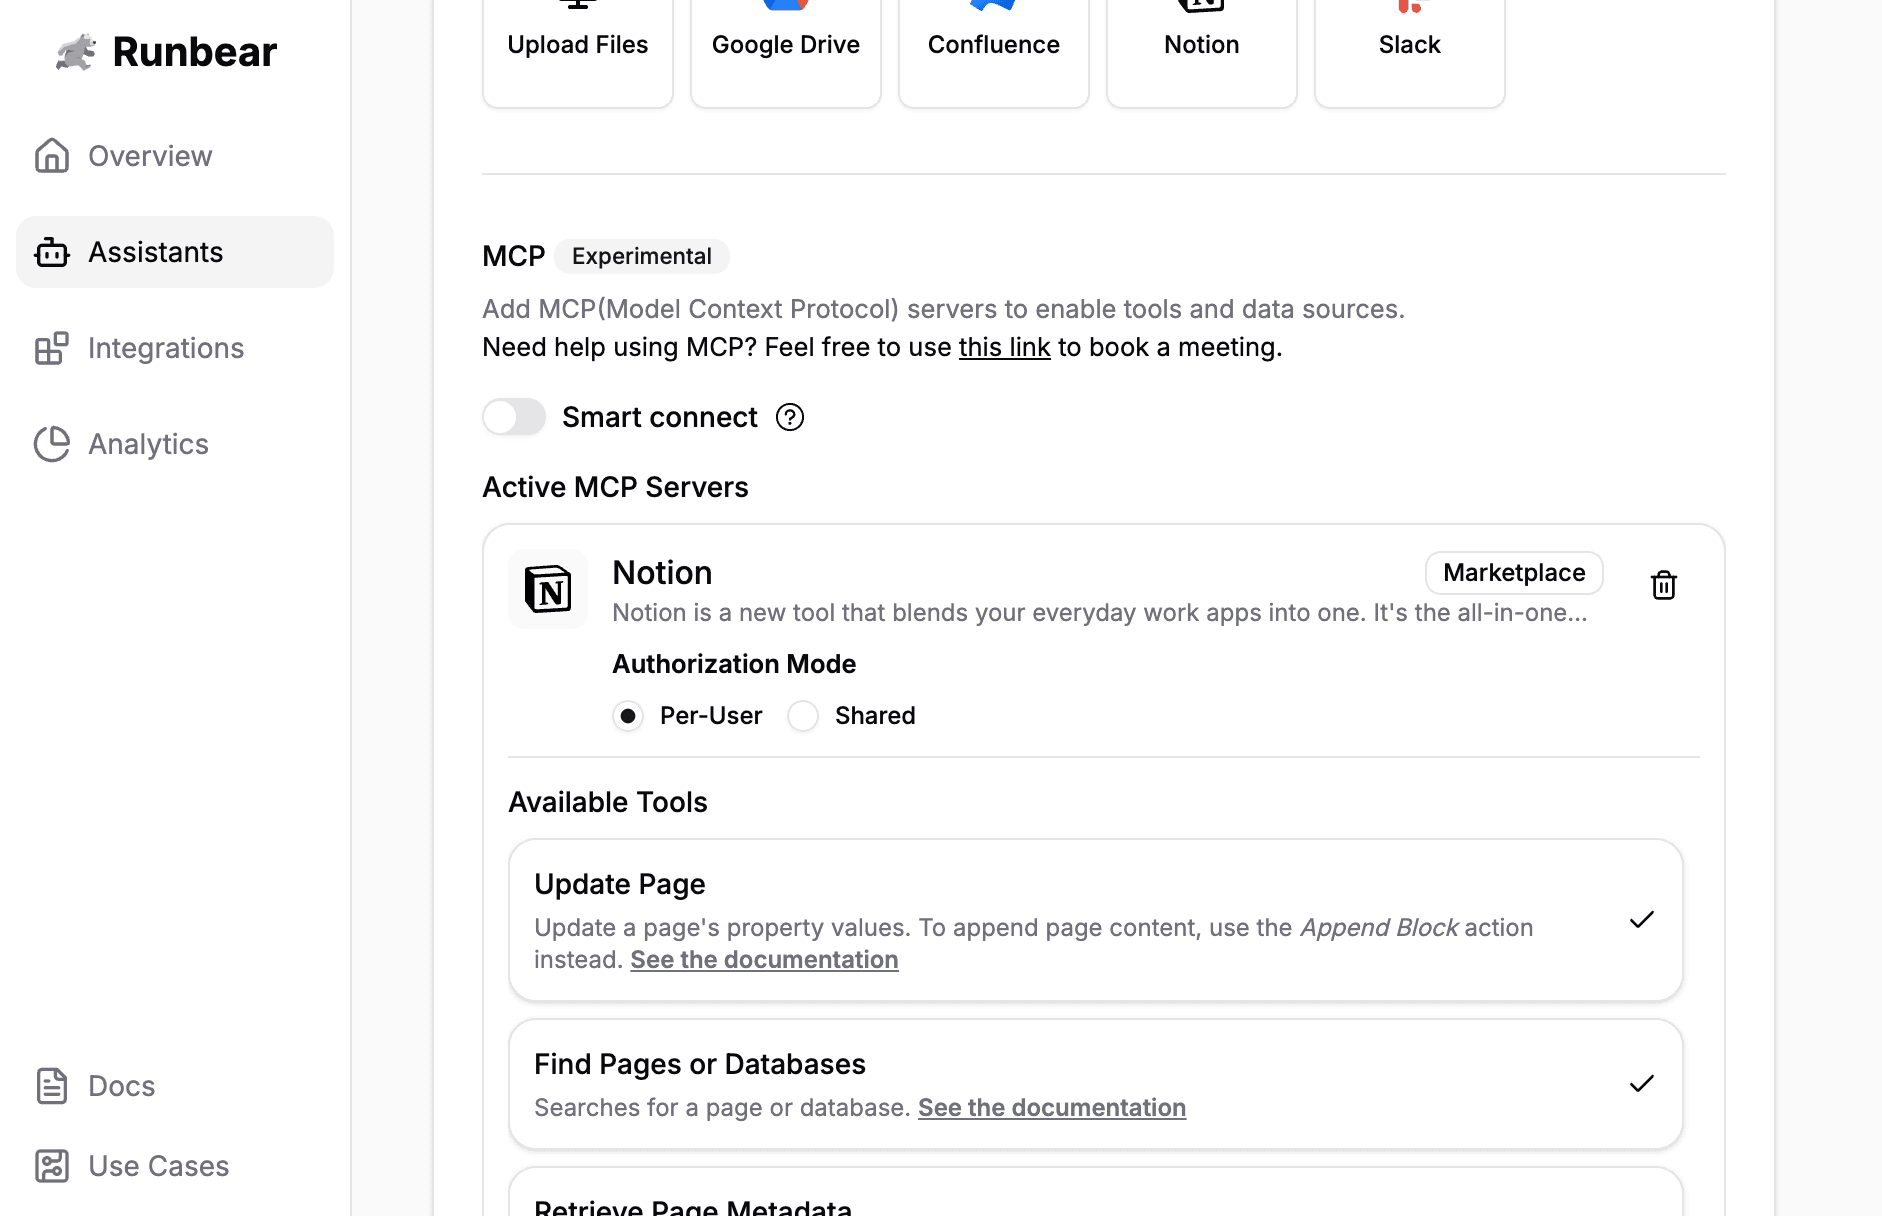Open Find Pages documentation link
Screen dimensions: 1882x1216
(1051, 1108)
